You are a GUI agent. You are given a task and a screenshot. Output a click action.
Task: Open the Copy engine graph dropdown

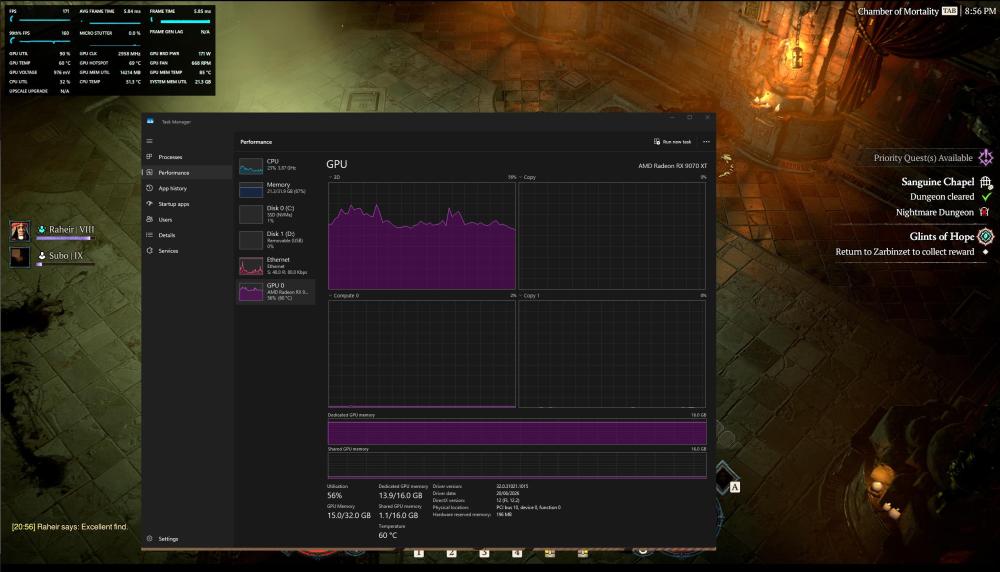pyautogui.click(x=528, y=177)
